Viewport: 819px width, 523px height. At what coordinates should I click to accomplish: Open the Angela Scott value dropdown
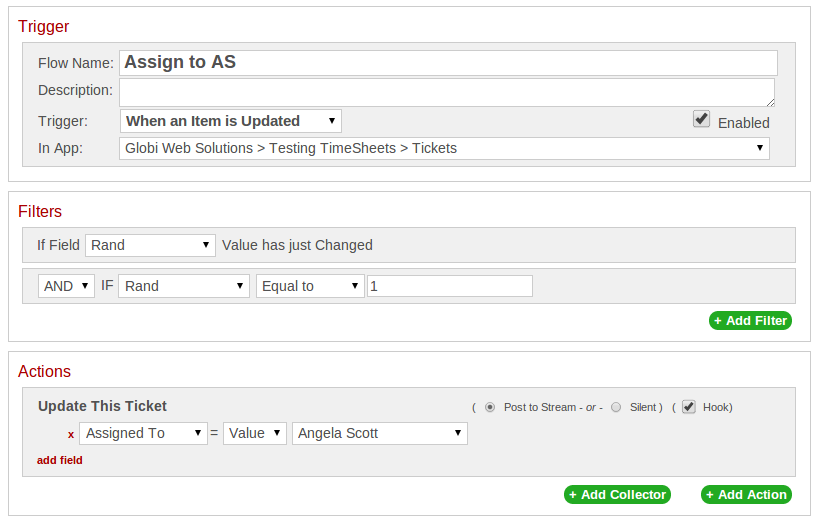380,433
